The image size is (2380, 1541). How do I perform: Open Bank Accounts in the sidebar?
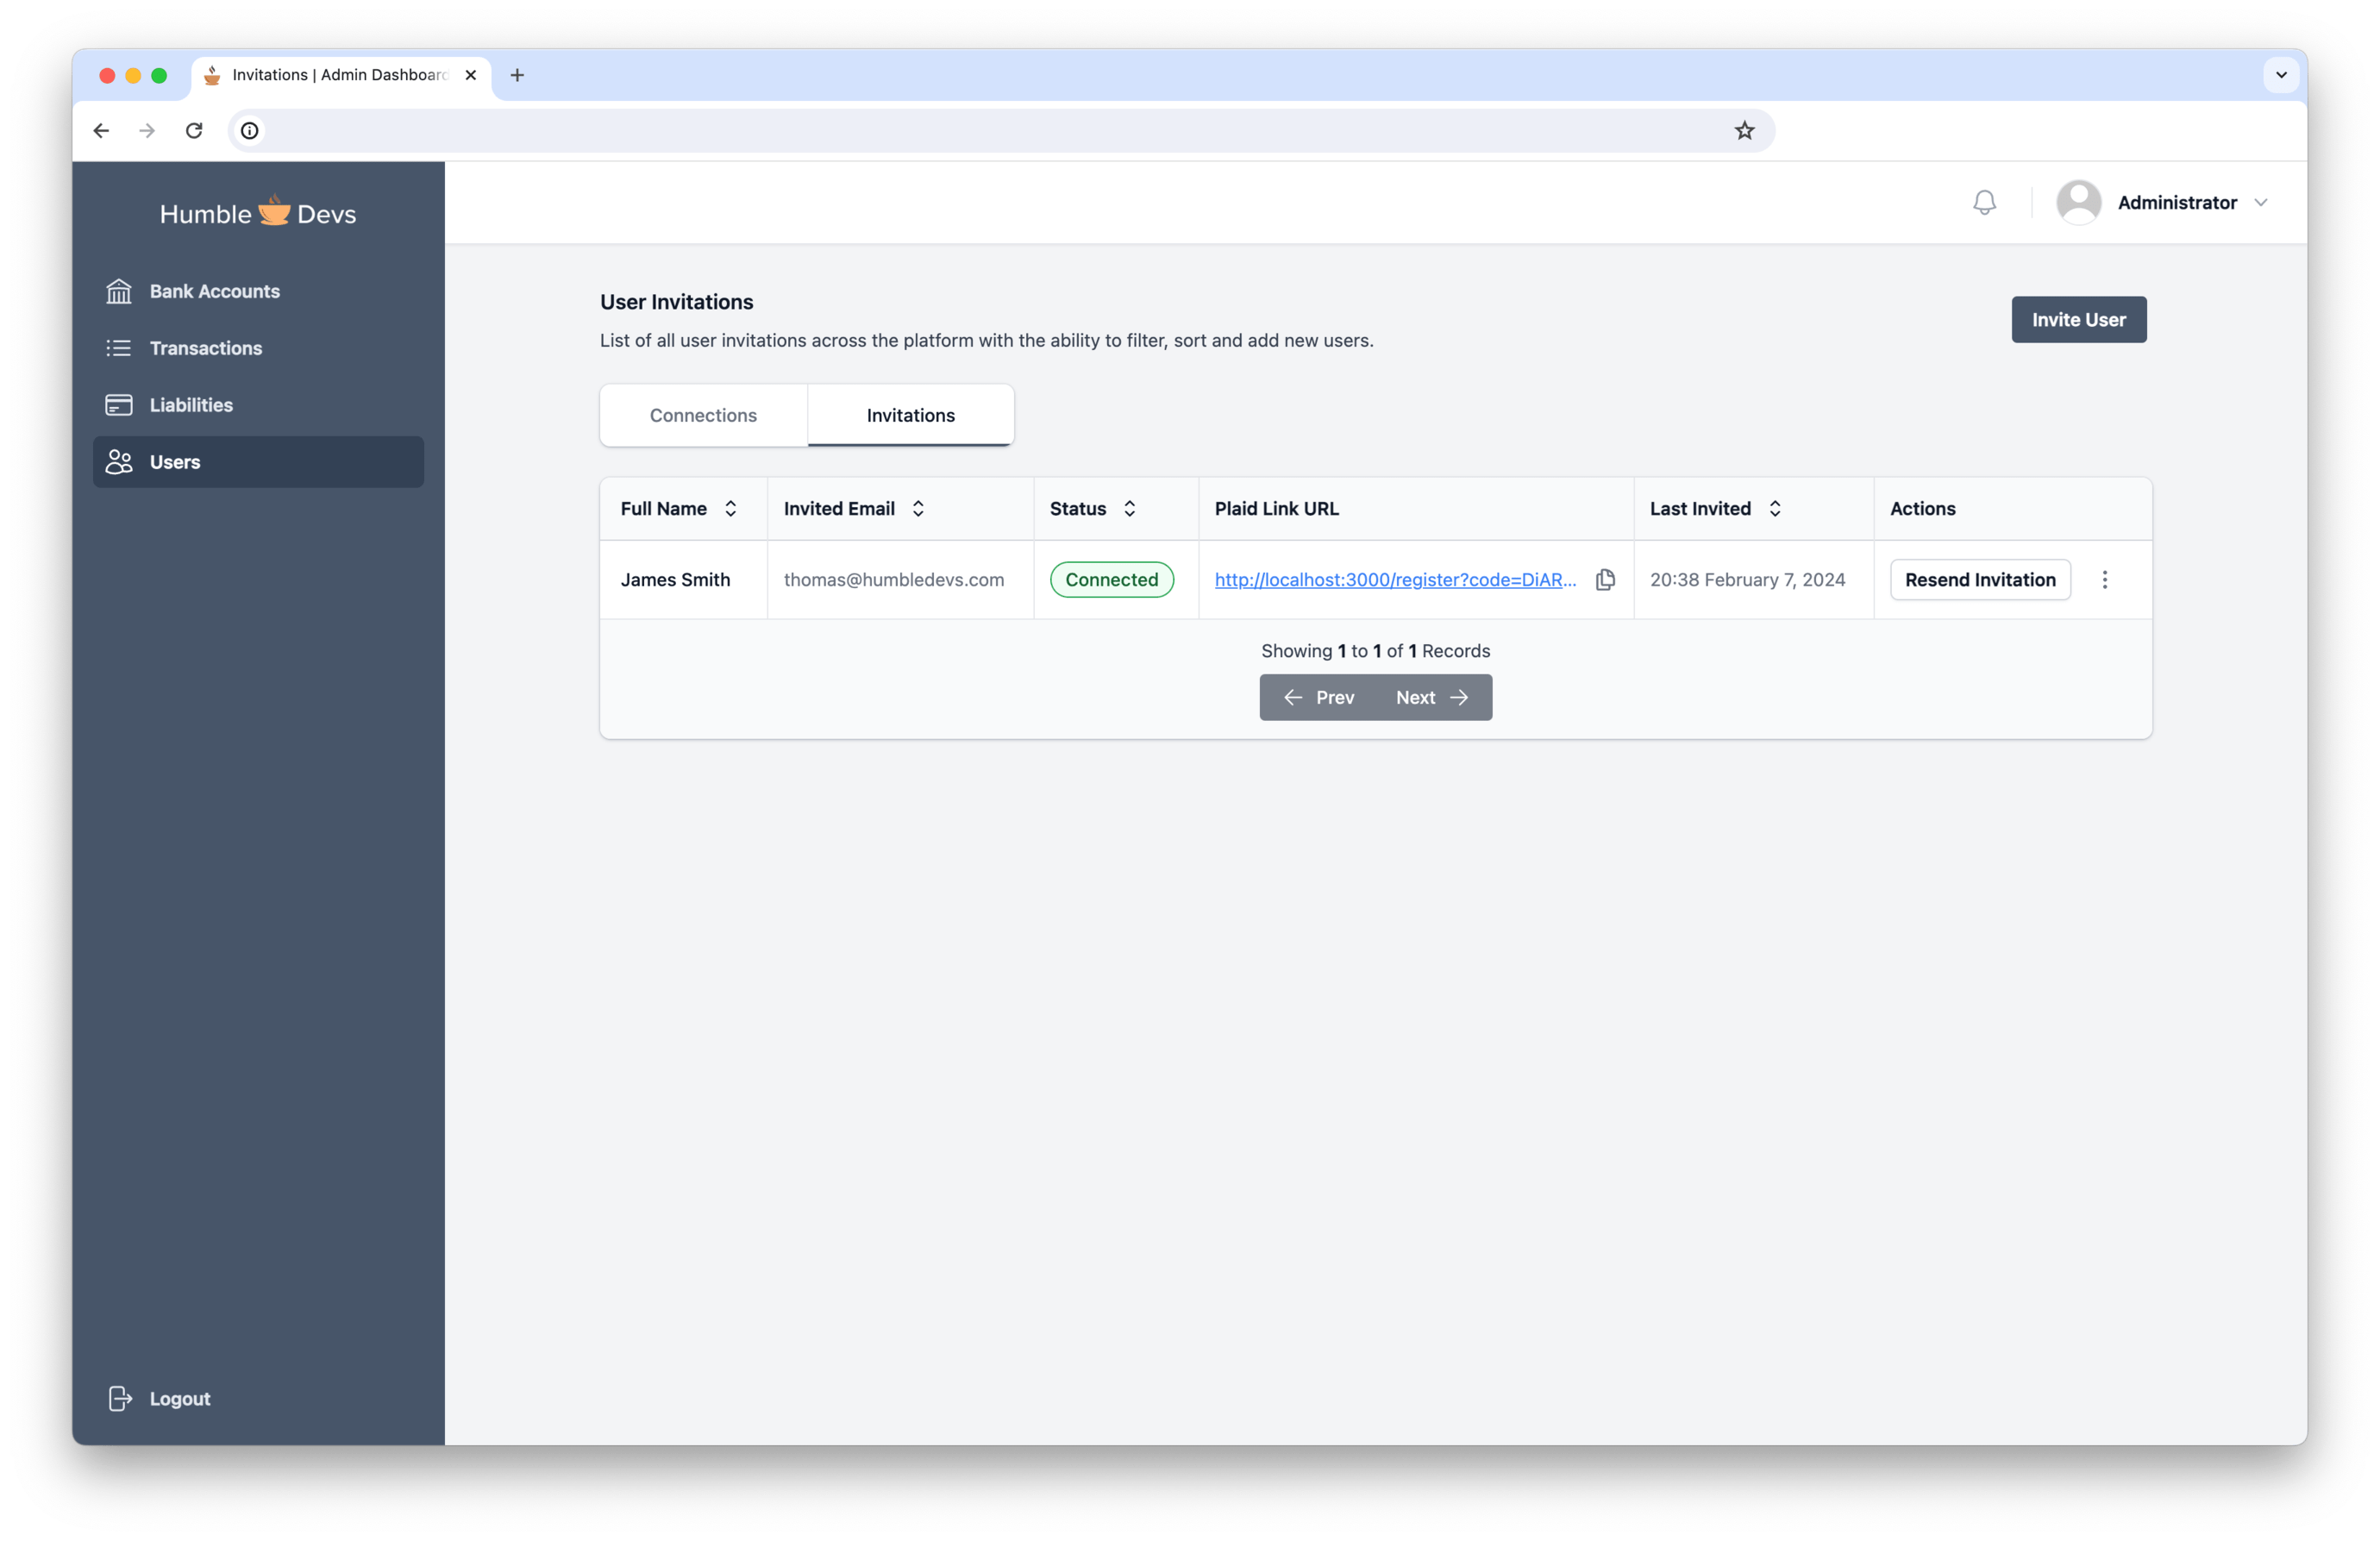point(258,291)
